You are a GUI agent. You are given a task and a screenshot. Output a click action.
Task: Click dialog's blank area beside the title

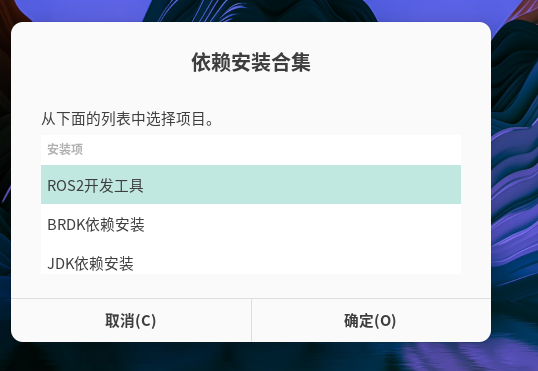395,63
